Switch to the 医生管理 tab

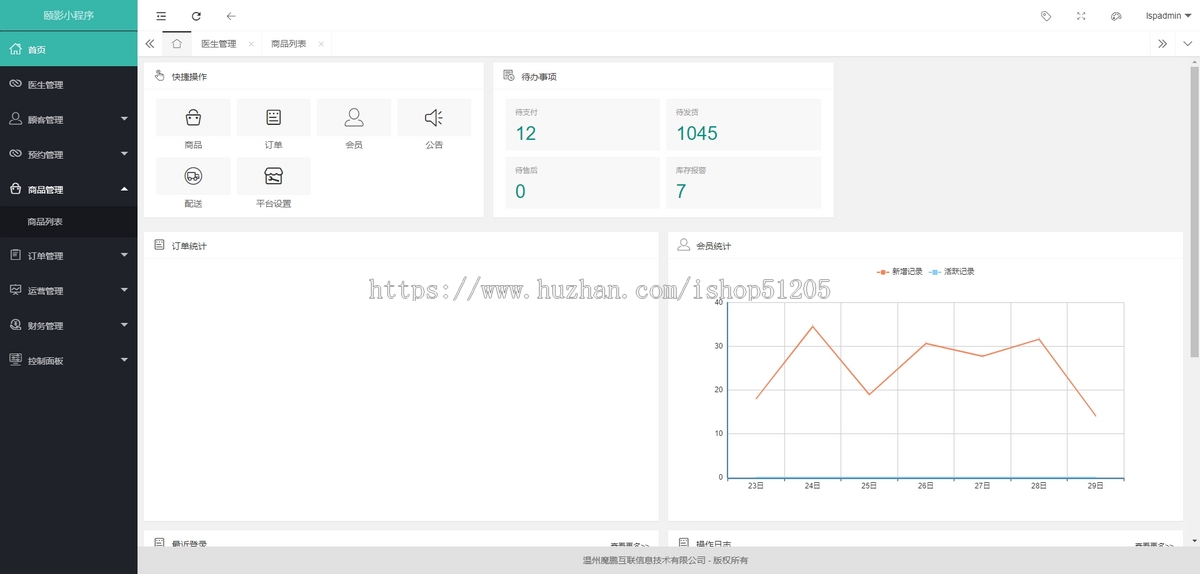[x=219, y=44]
